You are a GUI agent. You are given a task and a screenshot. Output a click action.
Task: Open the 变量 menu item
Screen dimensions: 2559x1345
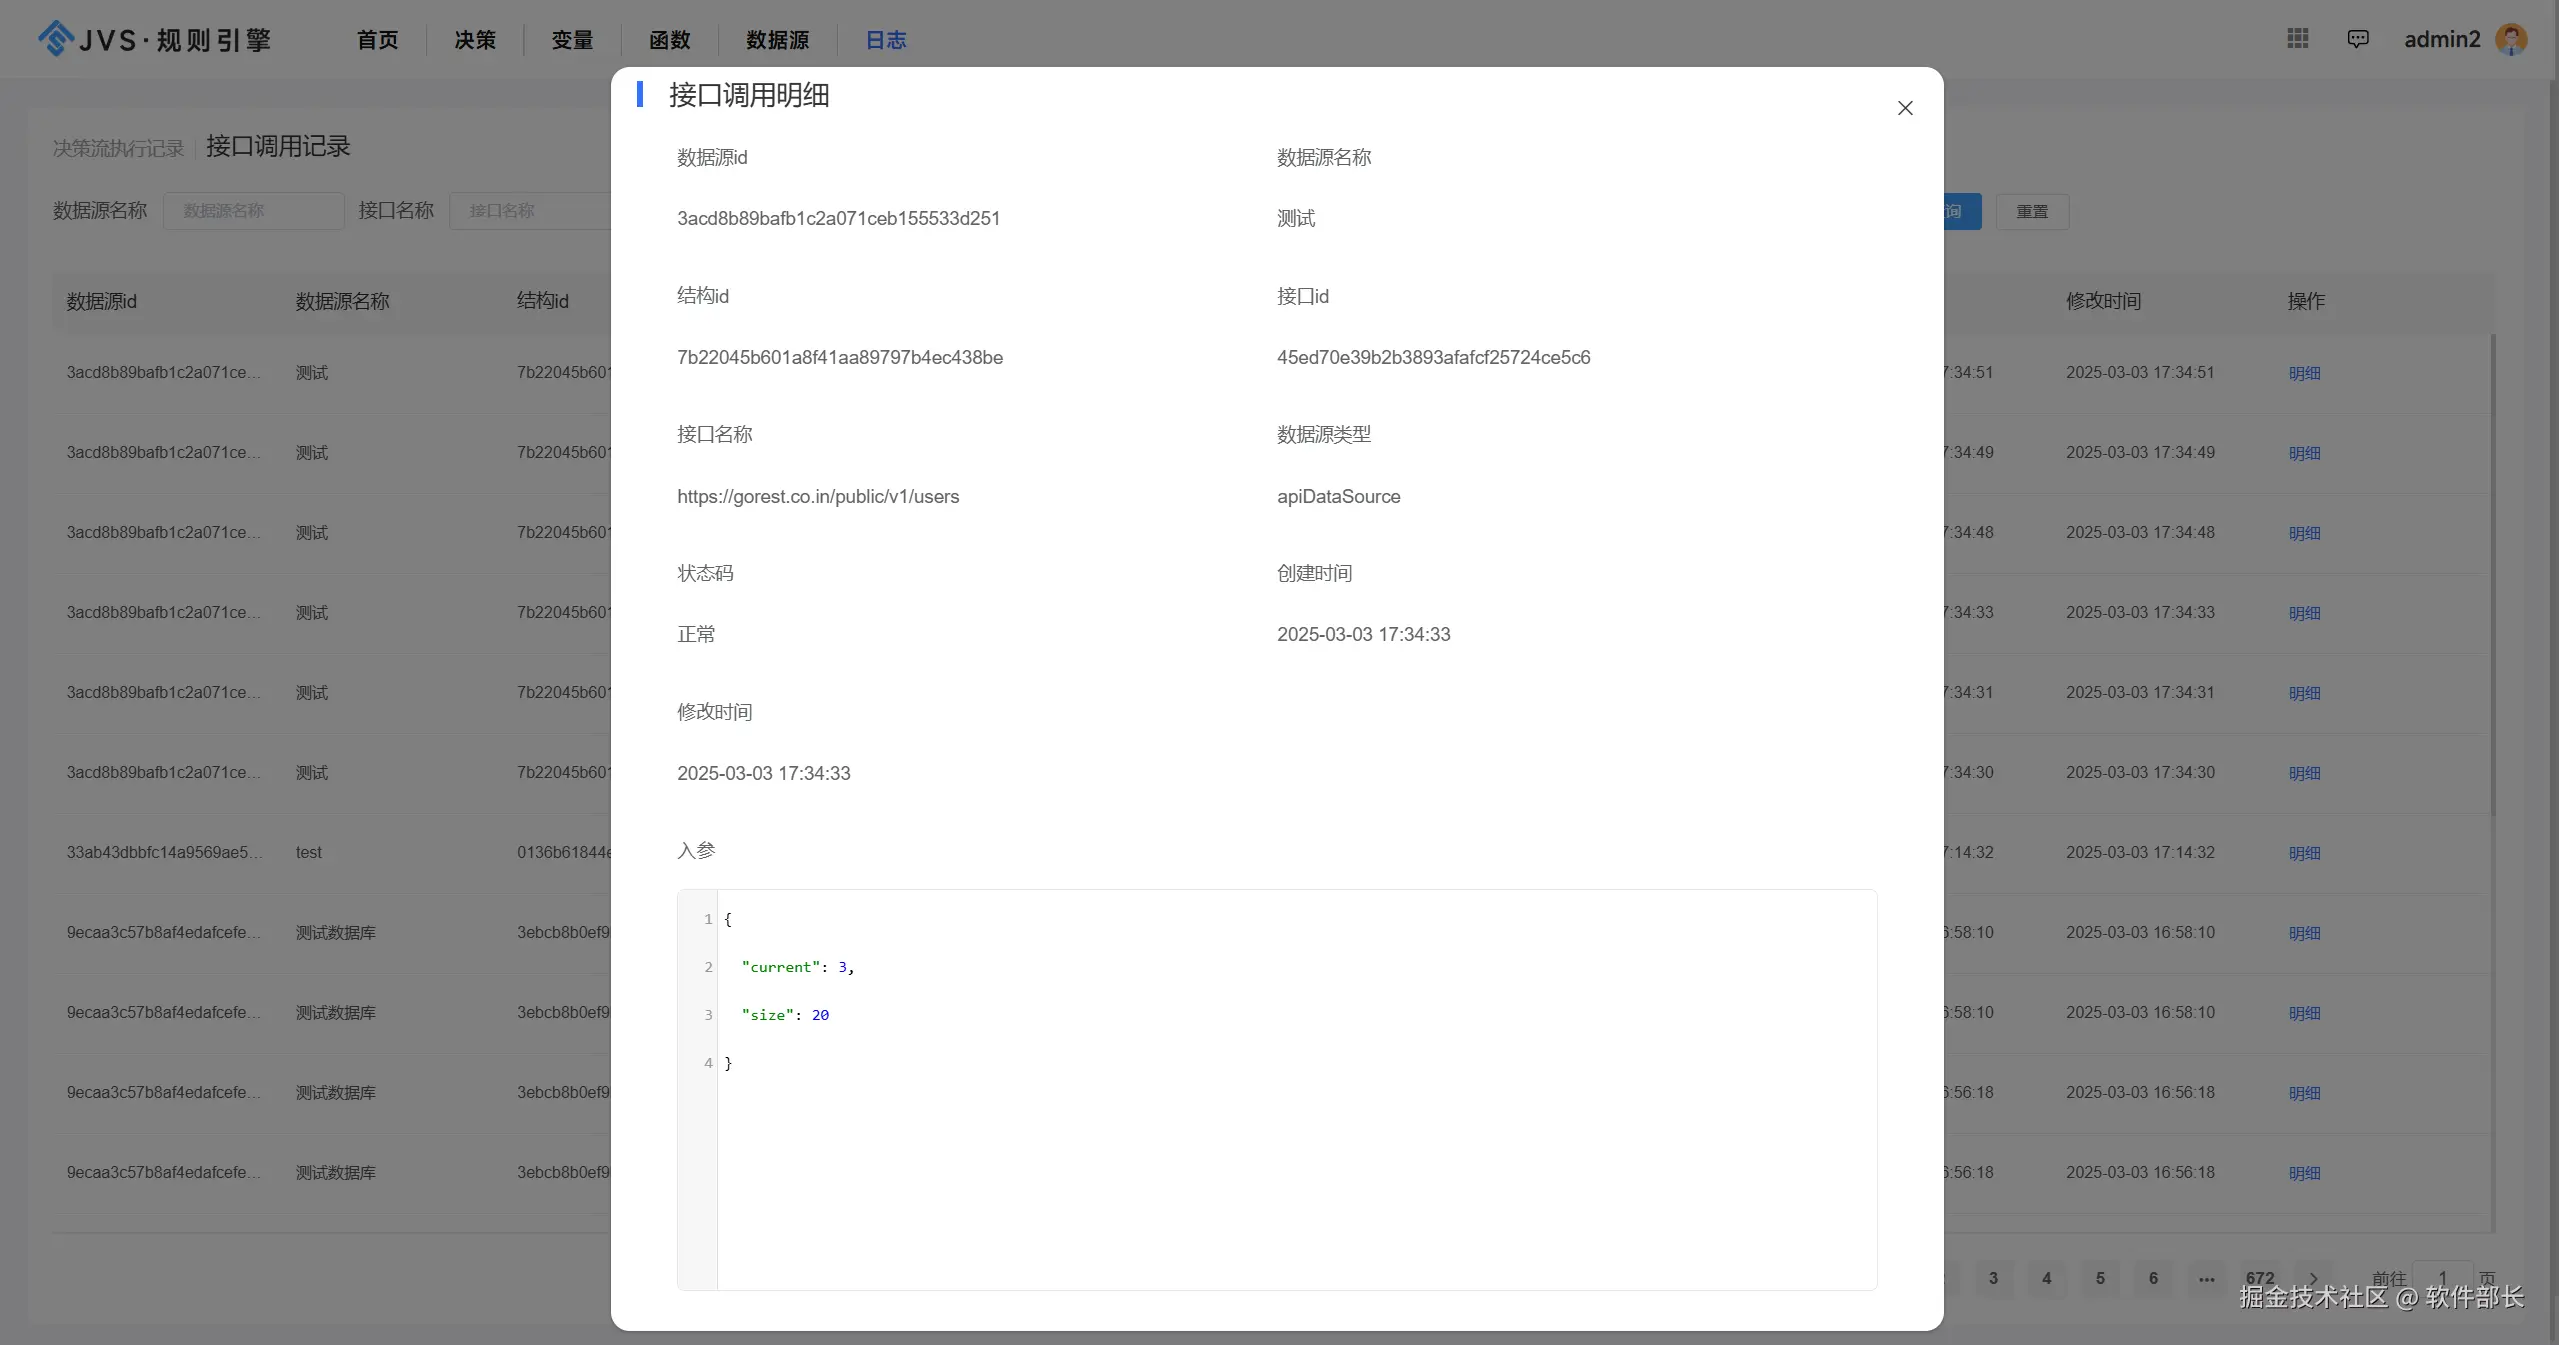[x=572, y=40]
